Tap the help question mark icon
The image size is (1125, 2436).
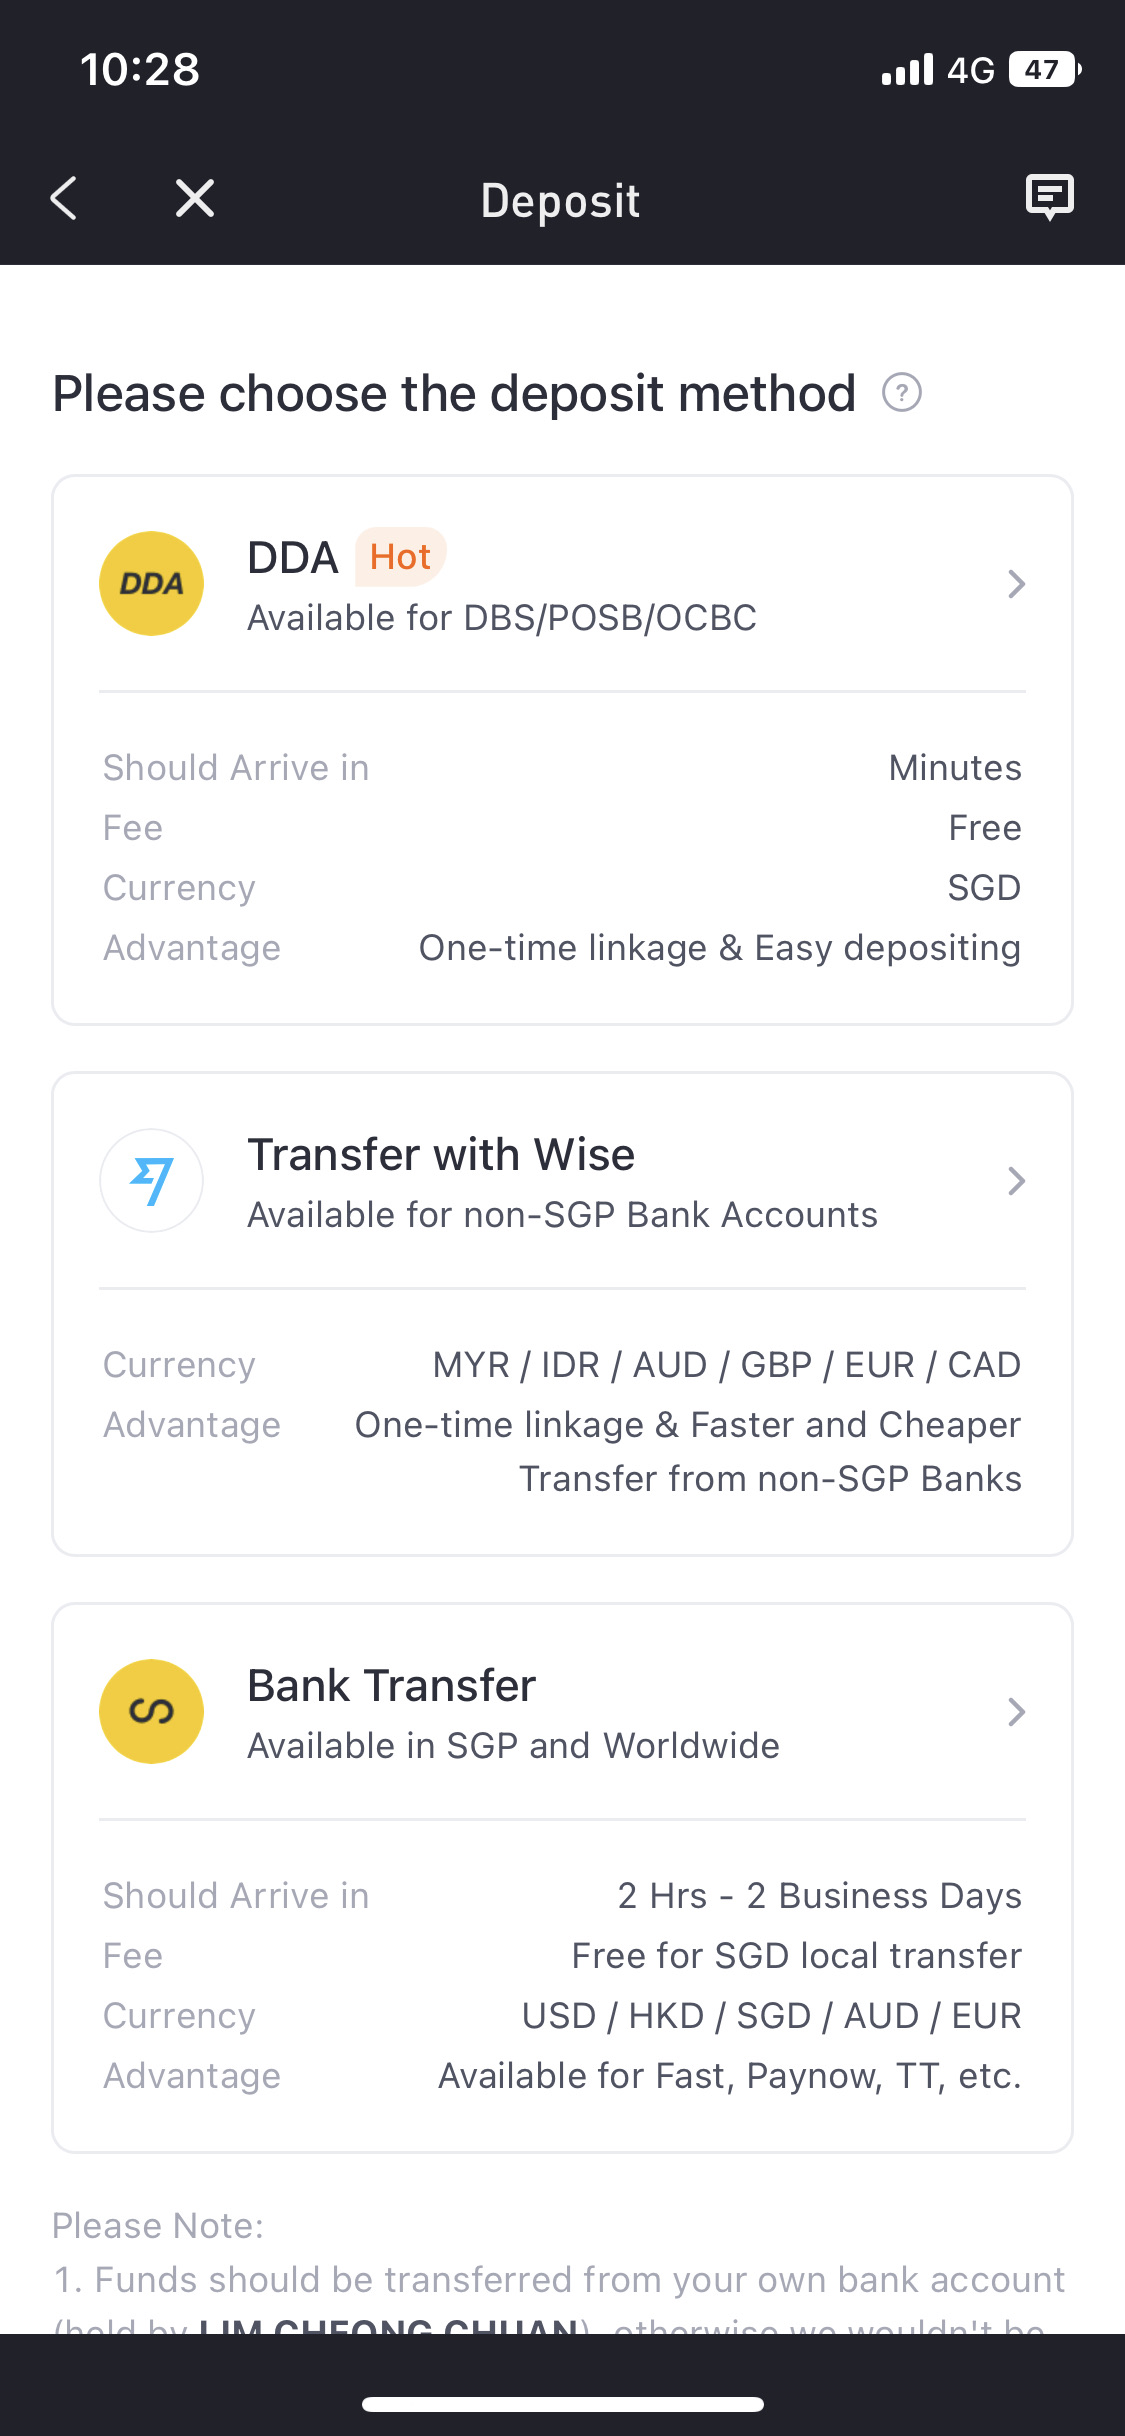[x=902, y=392]
